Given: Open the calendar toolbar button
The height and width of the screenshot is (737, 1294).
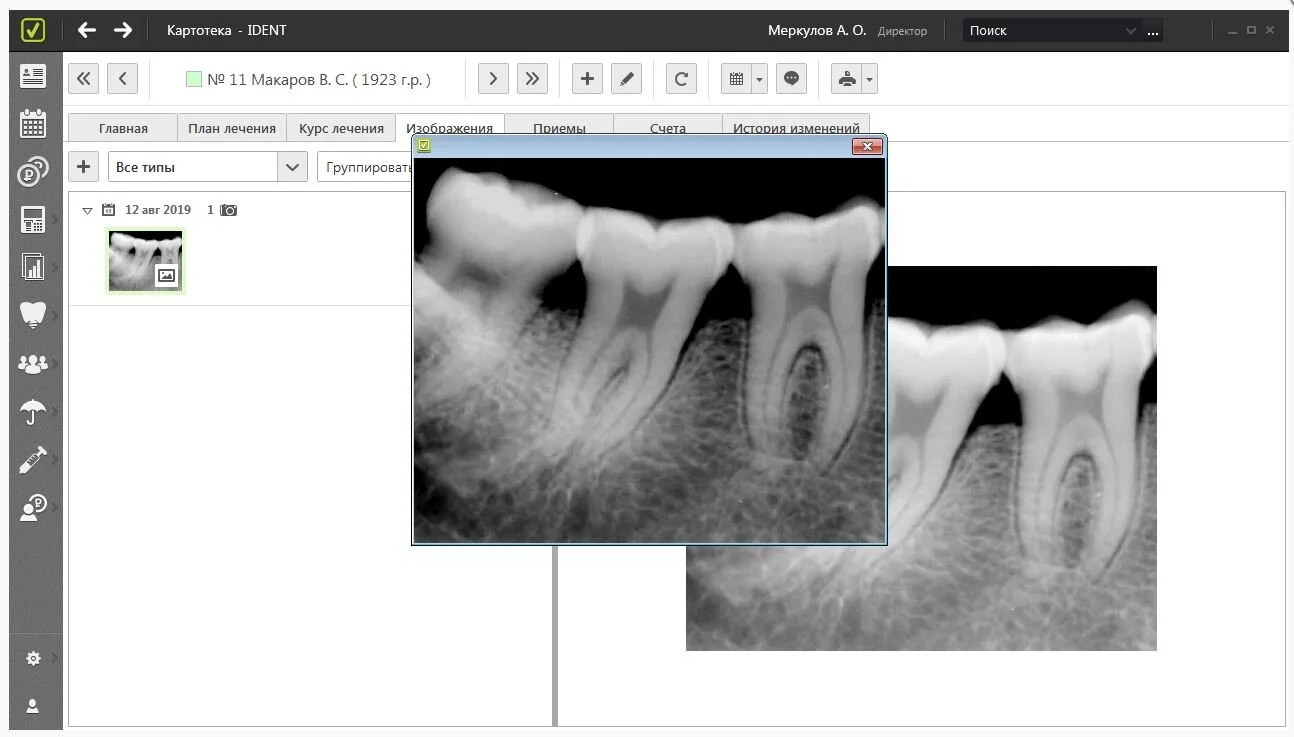Looking at the screenshot, I should point(736,79).
